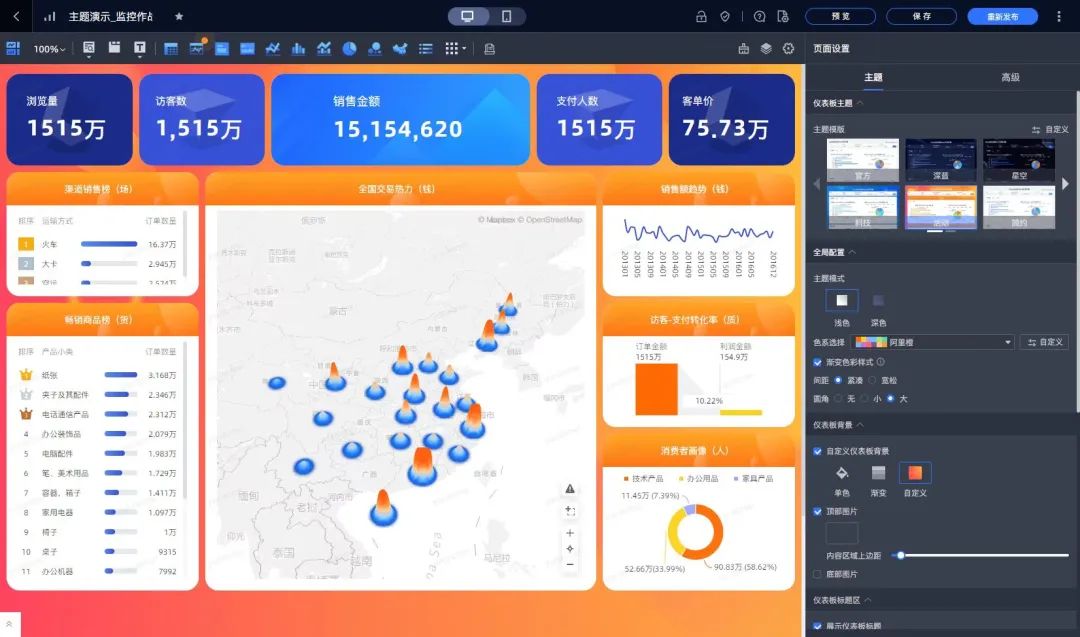1080x637 pixels.
Task: Select 宽松 spacing radio
Action: pyautogui.click(x=872, y=380)
